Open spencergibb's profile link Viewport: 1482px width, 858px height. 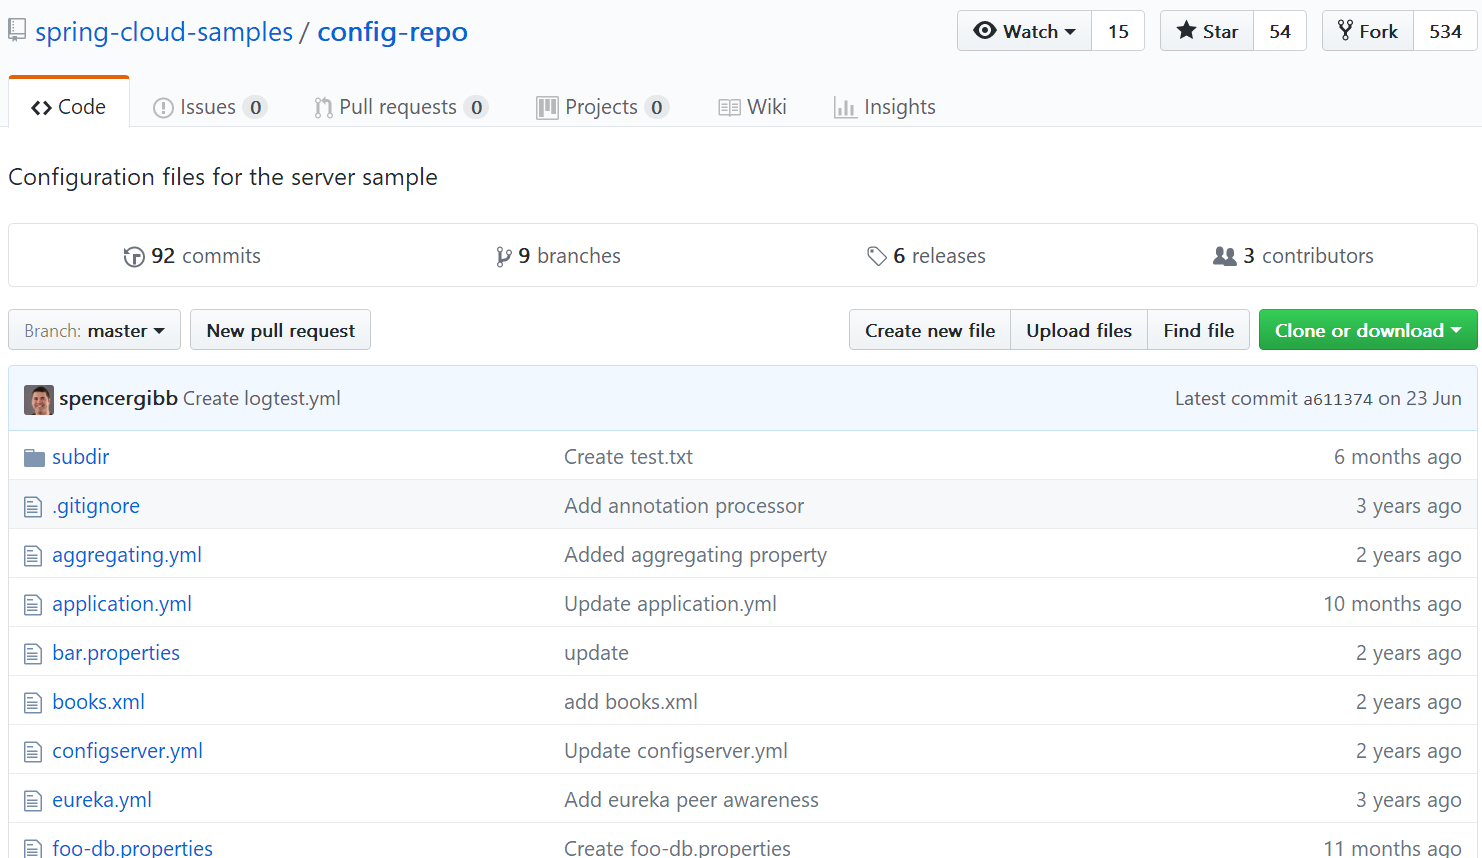coord(118,398)
